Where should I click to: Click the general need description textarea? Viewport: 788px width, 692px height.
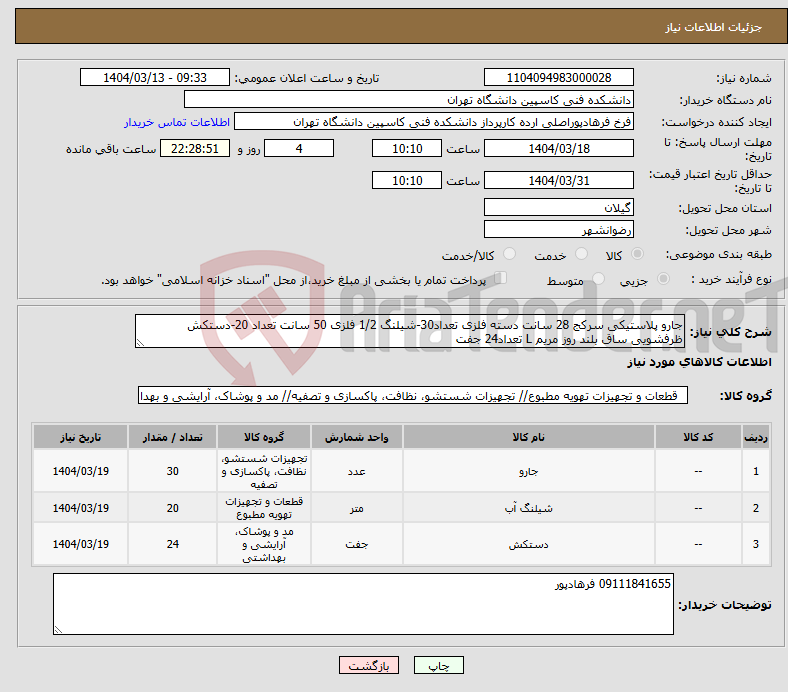pos(410,331)
